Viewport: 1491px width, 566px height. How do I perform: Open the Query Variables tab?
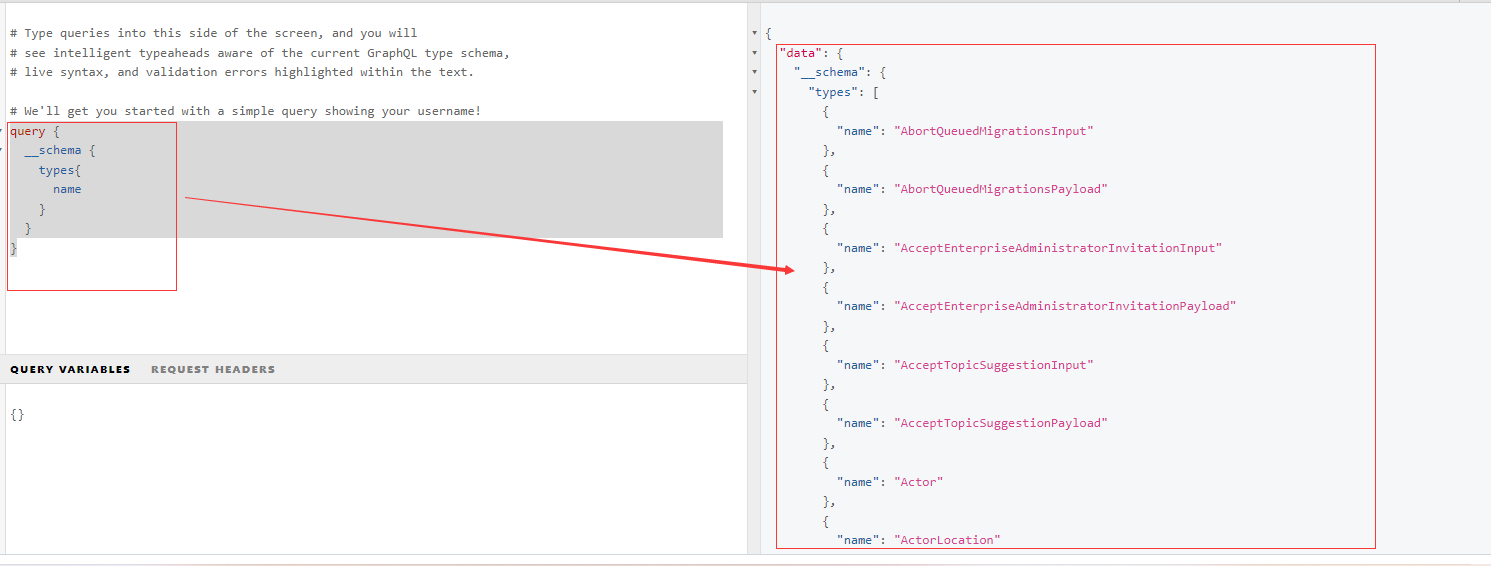(x=70, y=369)
